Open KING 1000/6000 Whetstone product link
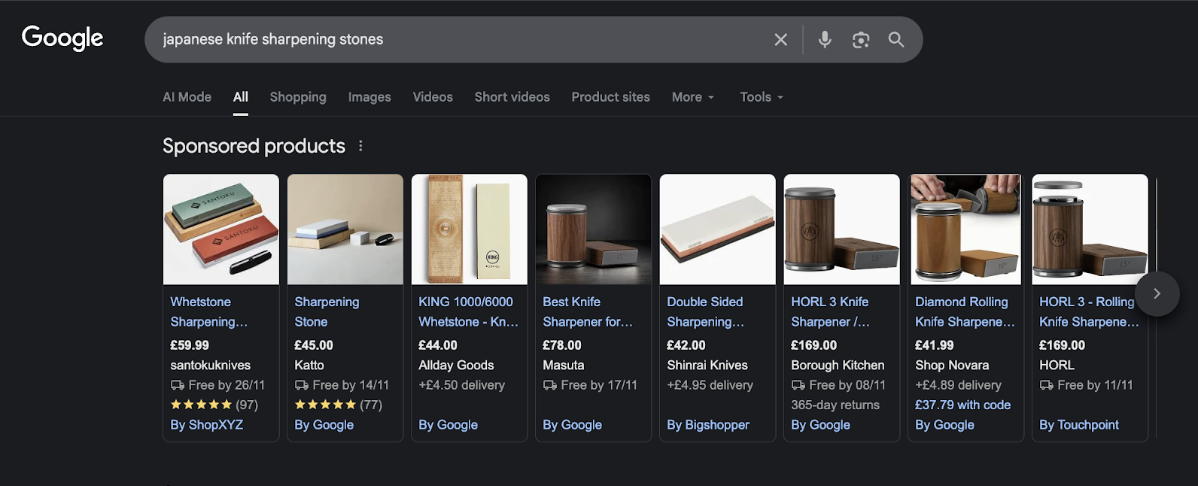Viewport: 1198px width, 486px height. 466,311
